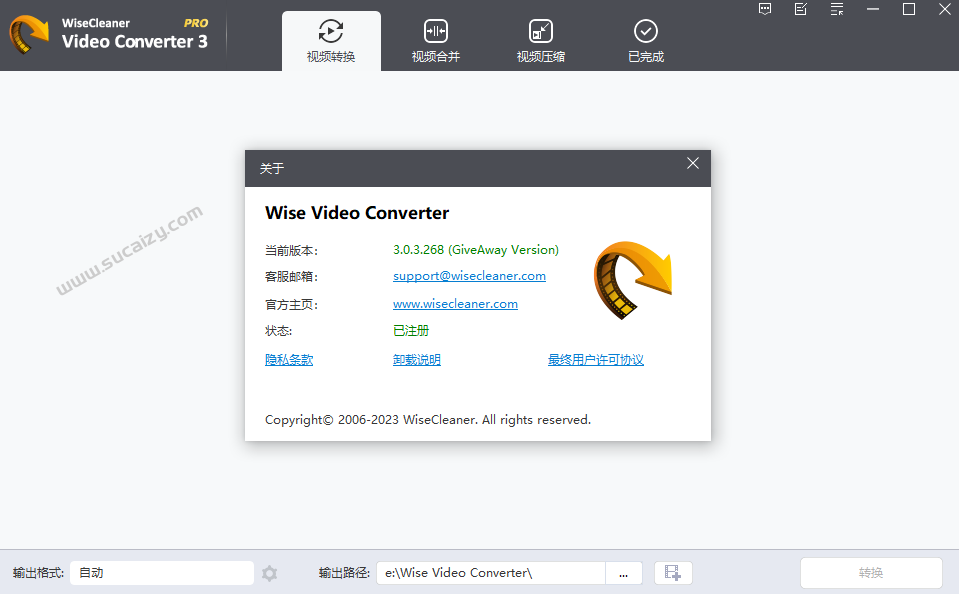Browse output folder with the ... button

(624, 573)
